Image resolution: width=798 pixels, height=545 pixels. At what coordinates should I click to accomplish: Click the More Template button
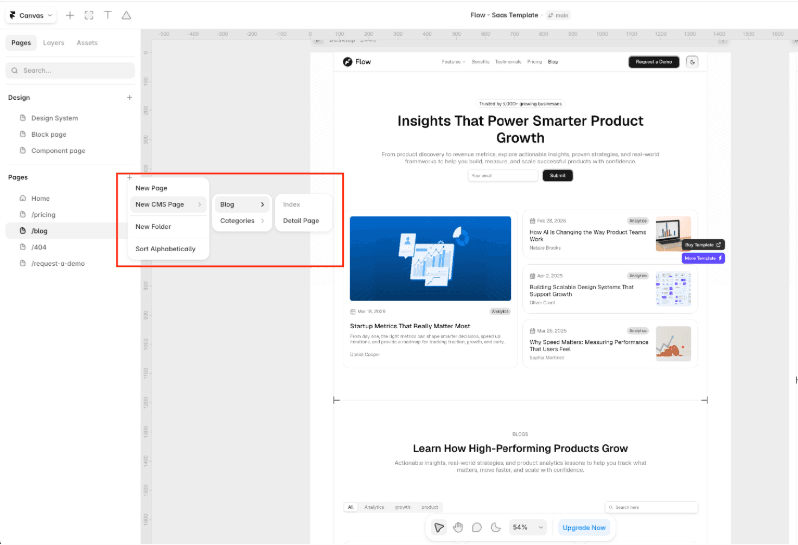click(x=703, y=259)
